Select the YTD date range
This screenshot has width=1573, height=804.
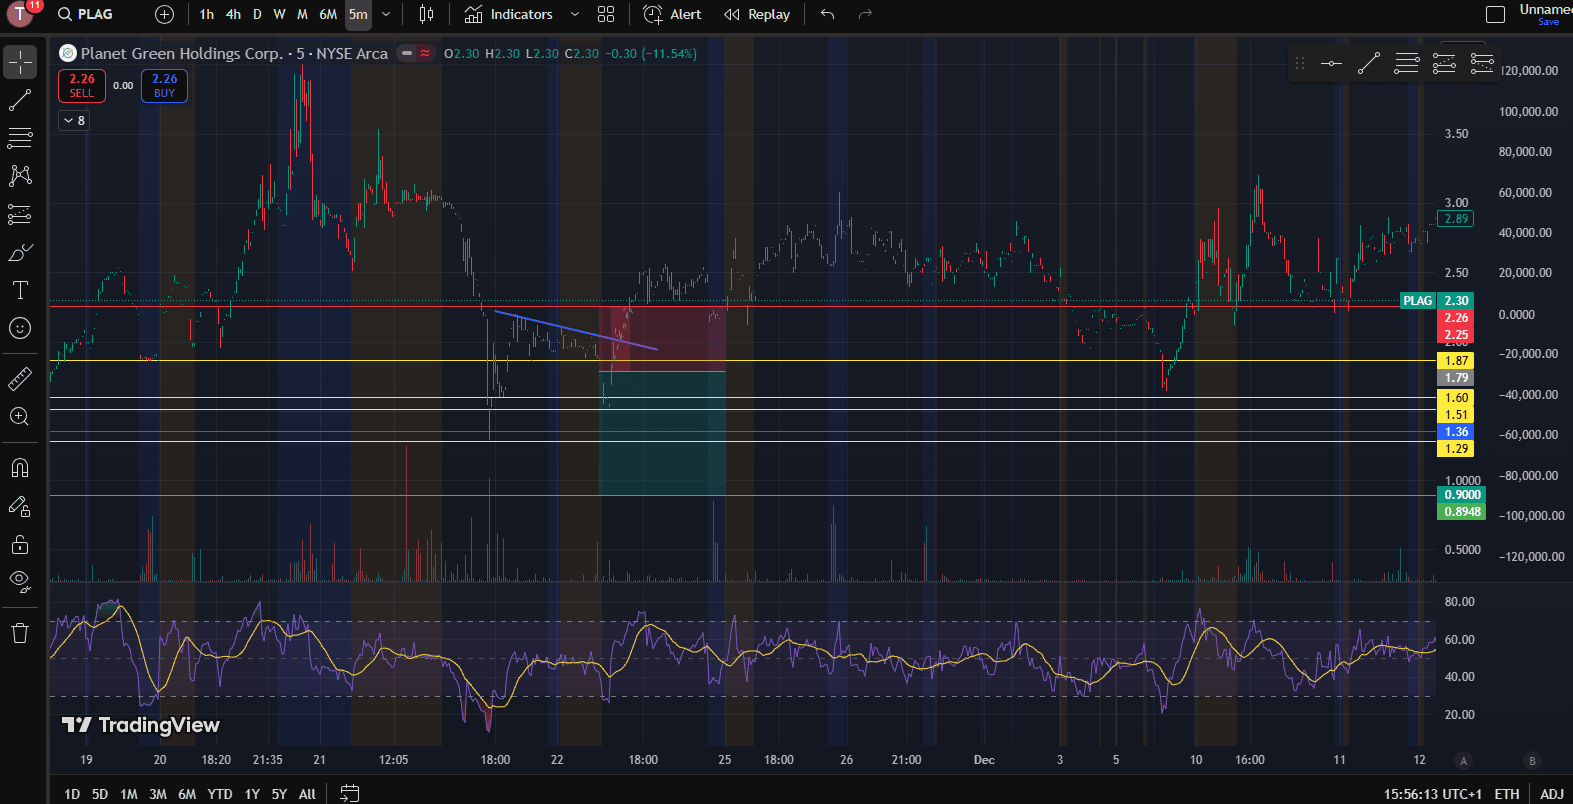[x=220, y=794]
